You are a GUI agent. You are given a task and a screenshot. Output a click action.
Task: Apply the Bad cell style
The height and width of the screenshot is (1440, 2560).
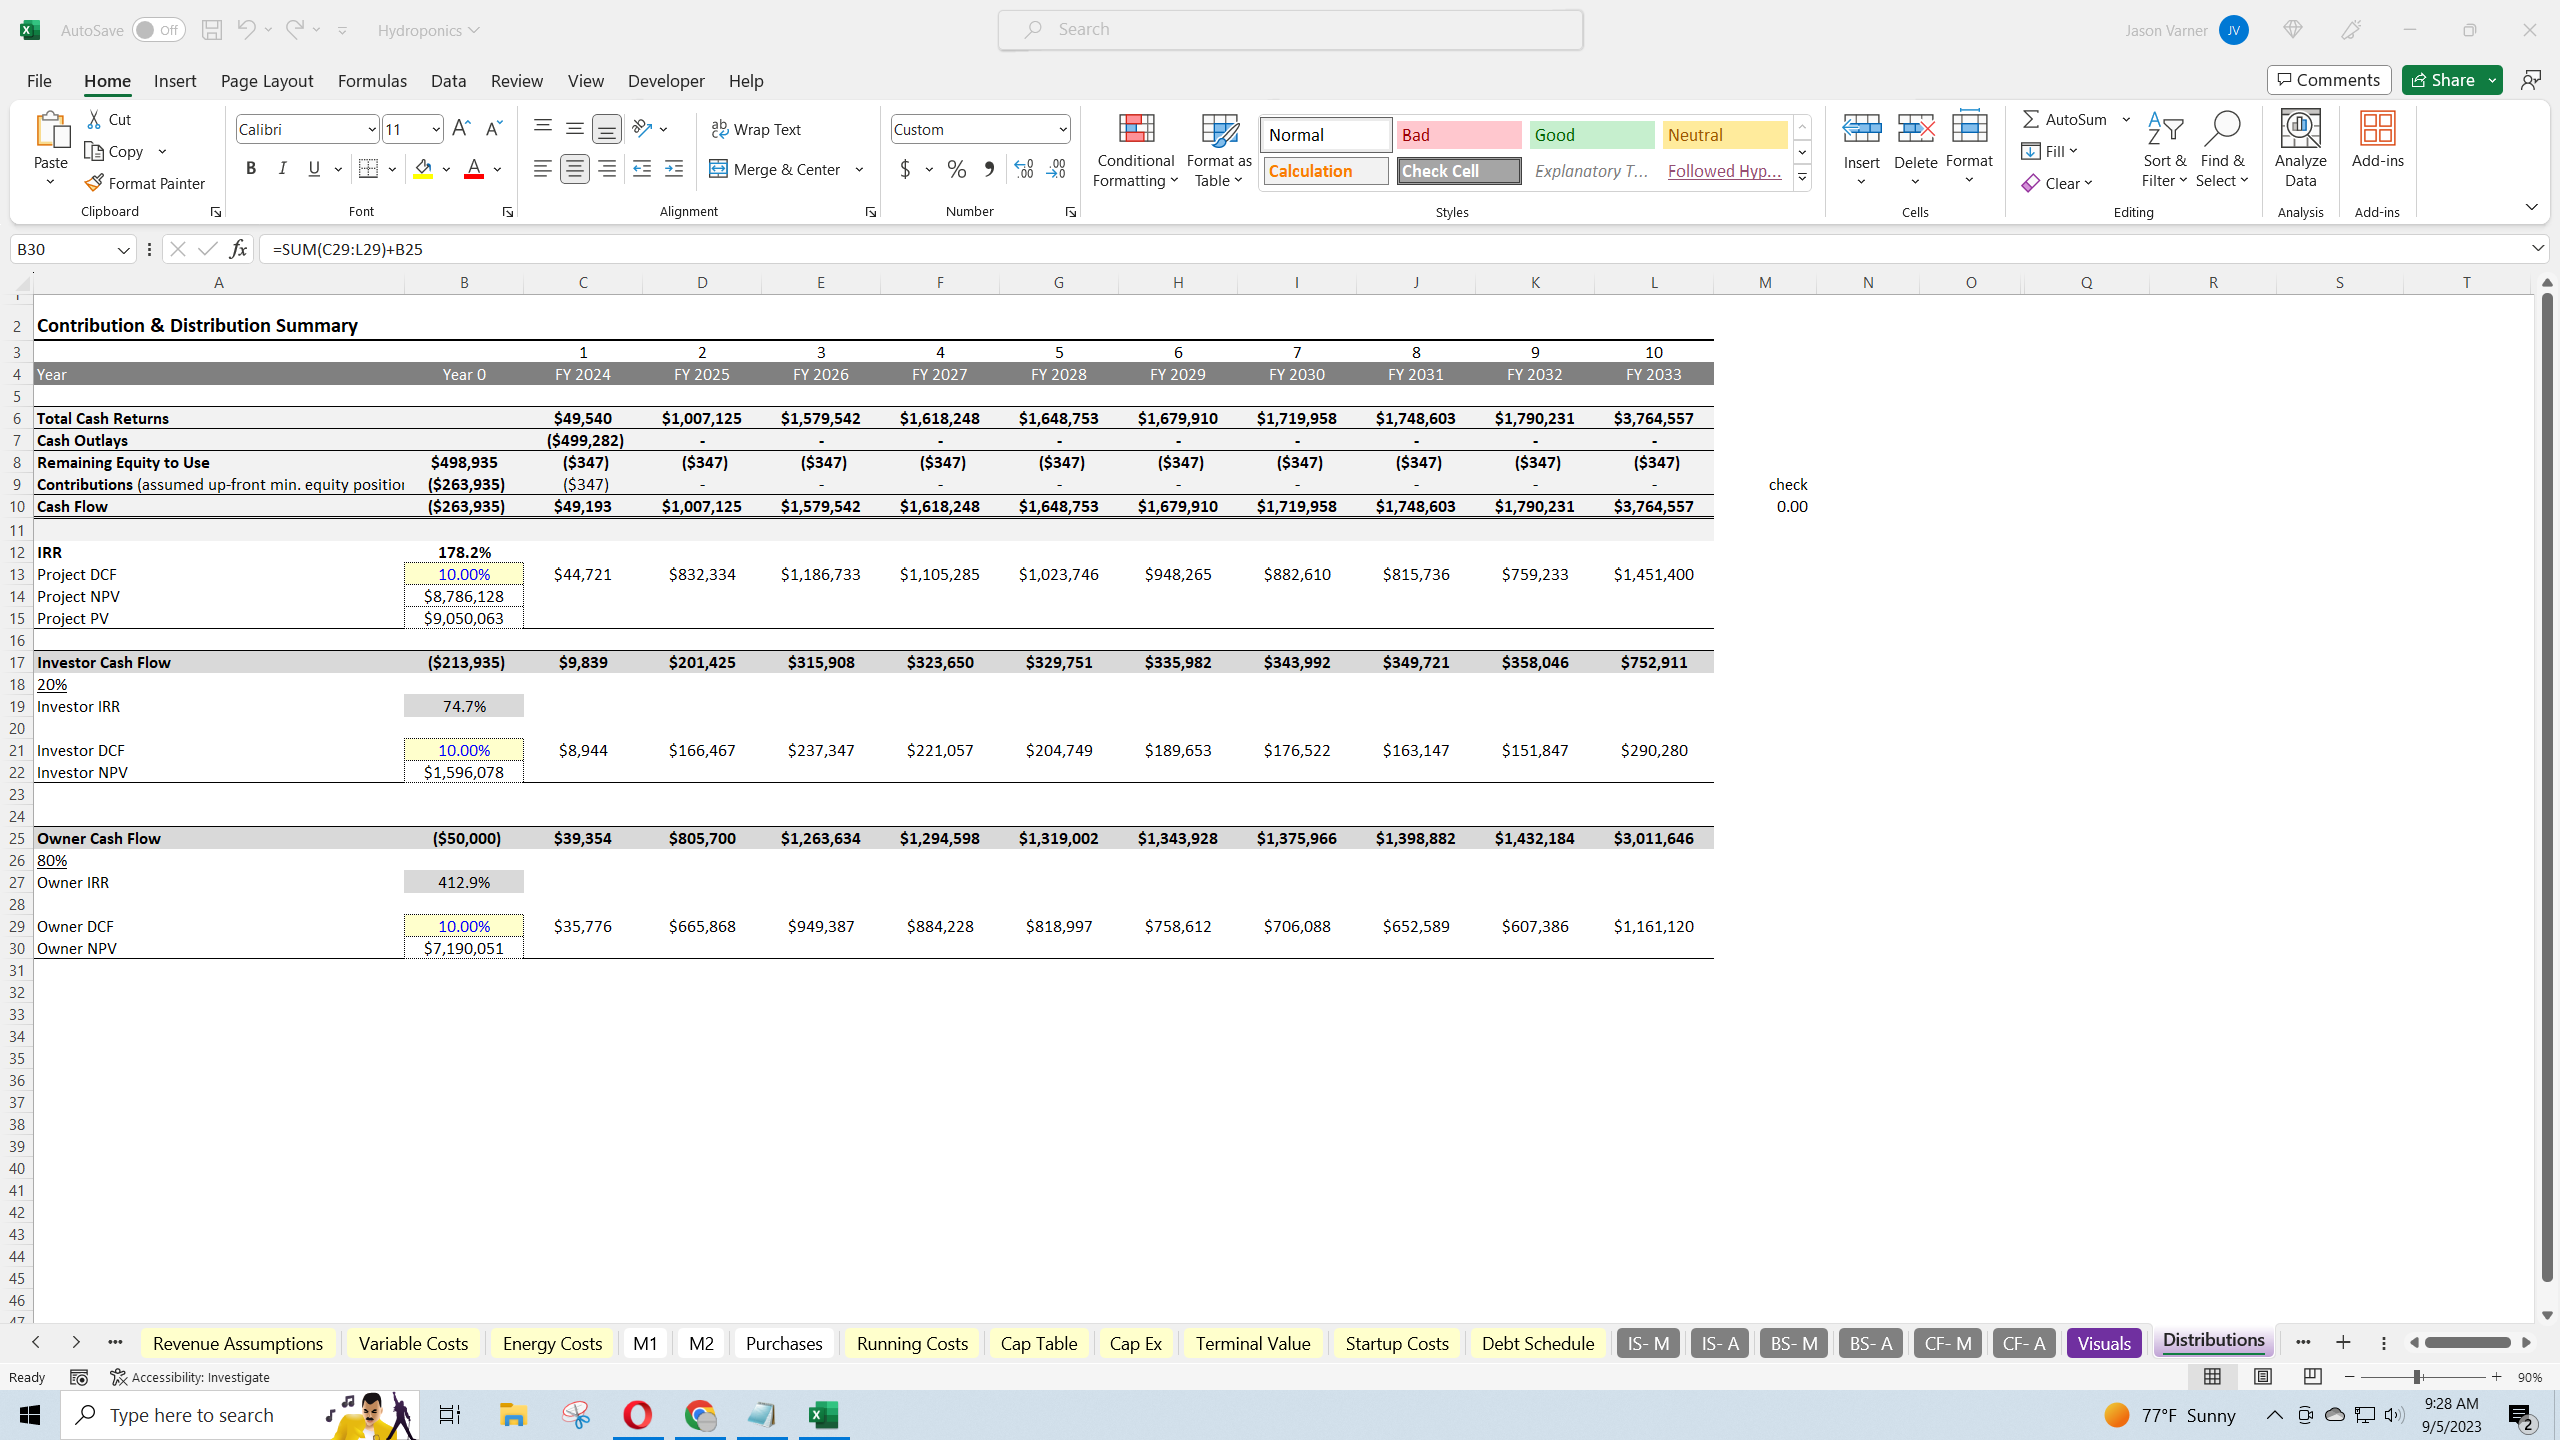(1459, 135)
